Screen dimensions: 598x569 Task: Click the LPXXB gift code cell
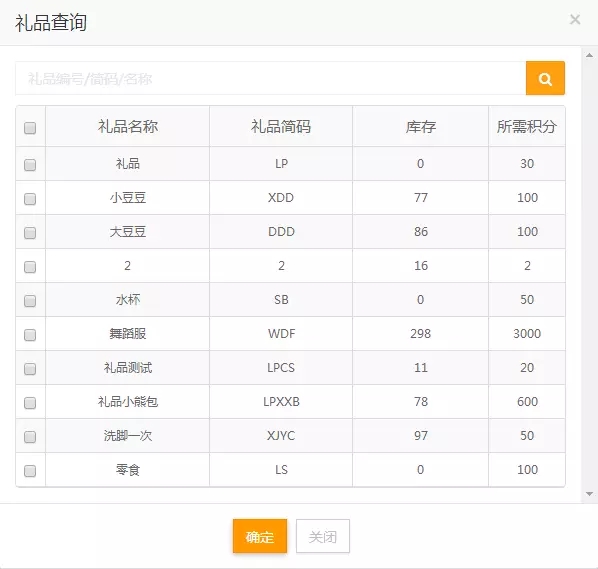pos(281,402)
